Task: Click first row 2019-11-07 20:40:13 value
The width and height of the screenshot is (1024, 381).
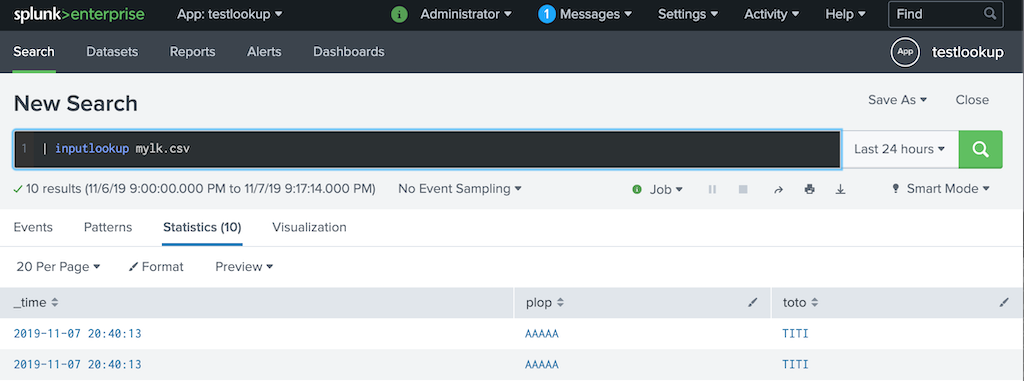Action: [x=78, y=334]
